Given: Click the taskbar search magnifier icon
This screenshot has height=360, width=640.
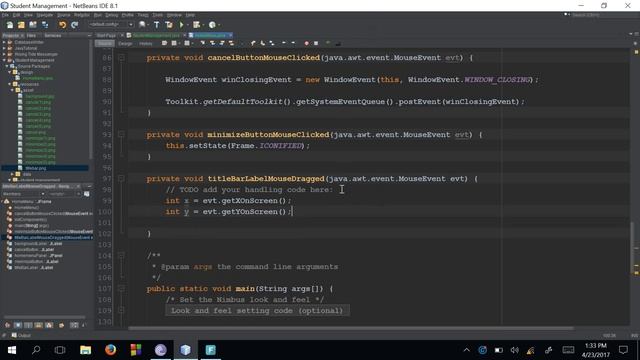Looking at the screenshot, I should tap(36, 350).
